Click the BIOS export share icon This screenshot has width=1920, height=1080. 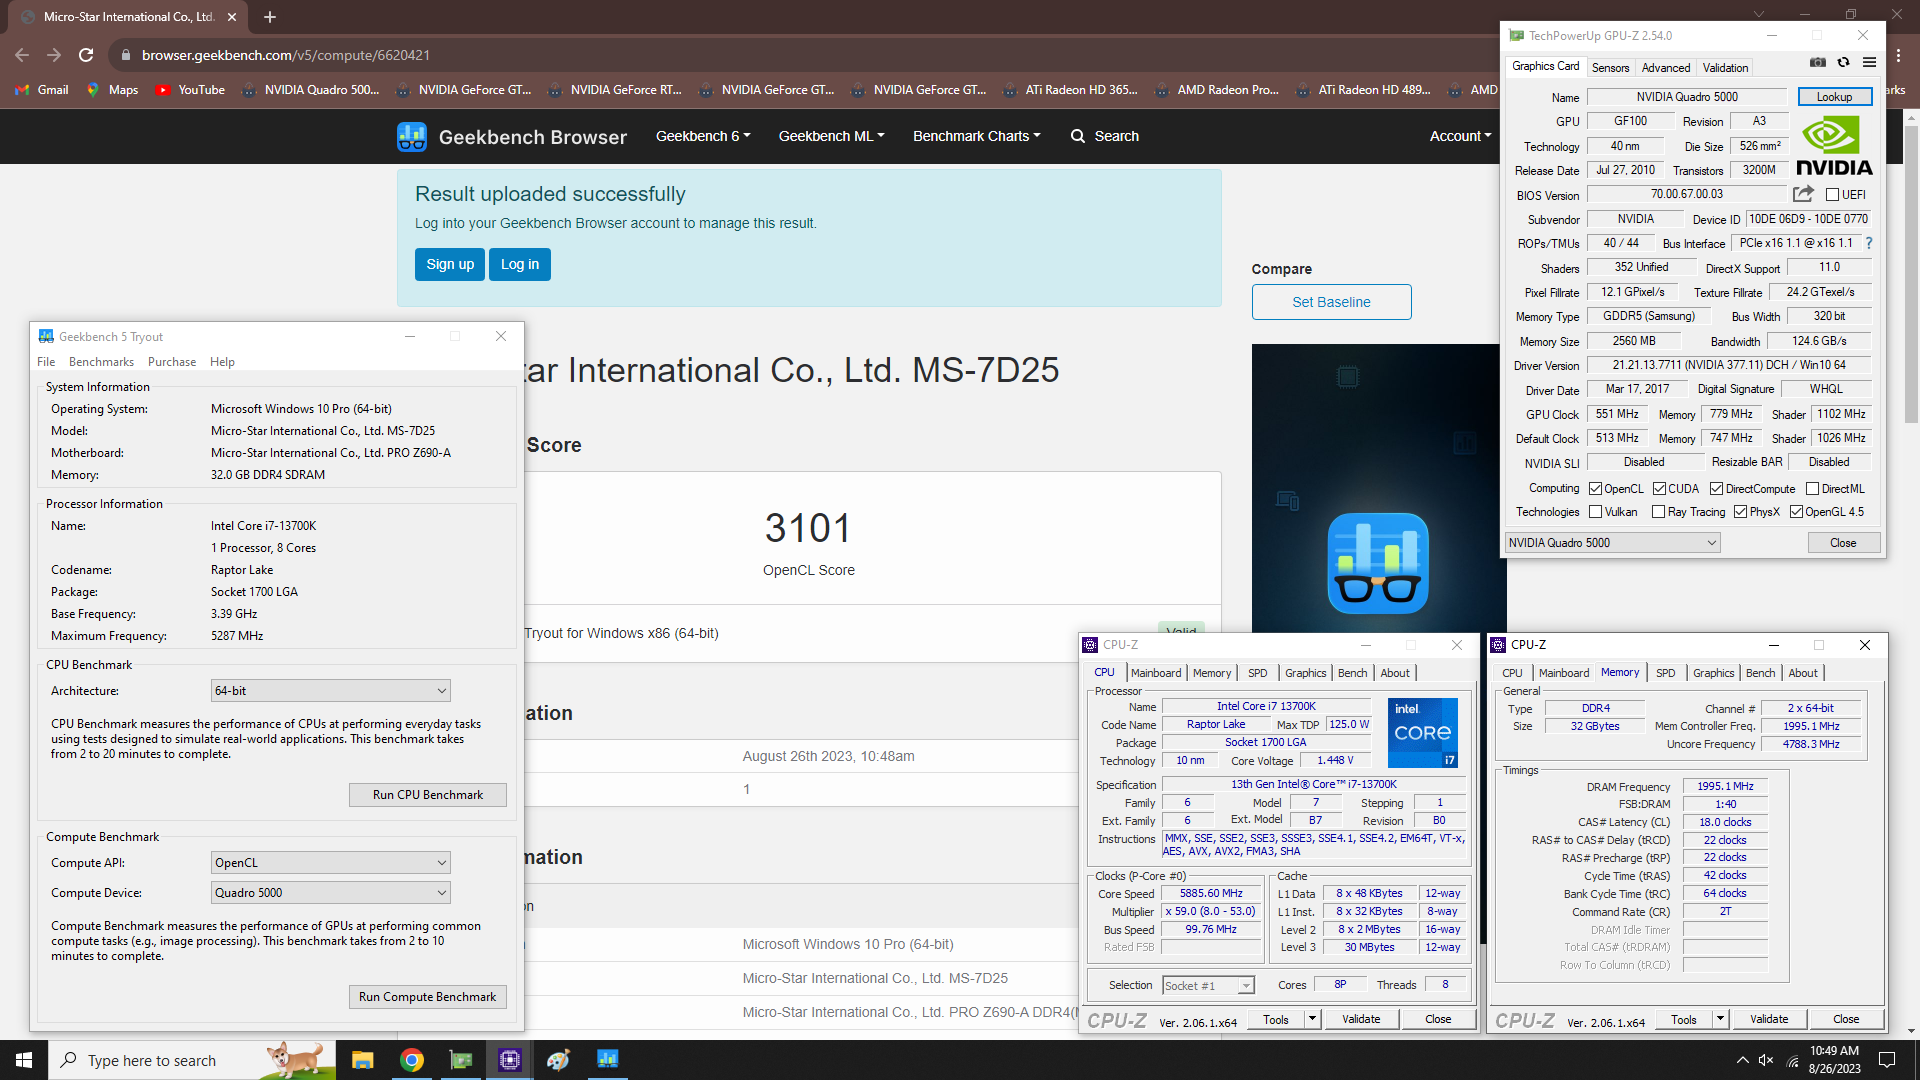(1803, 194)
